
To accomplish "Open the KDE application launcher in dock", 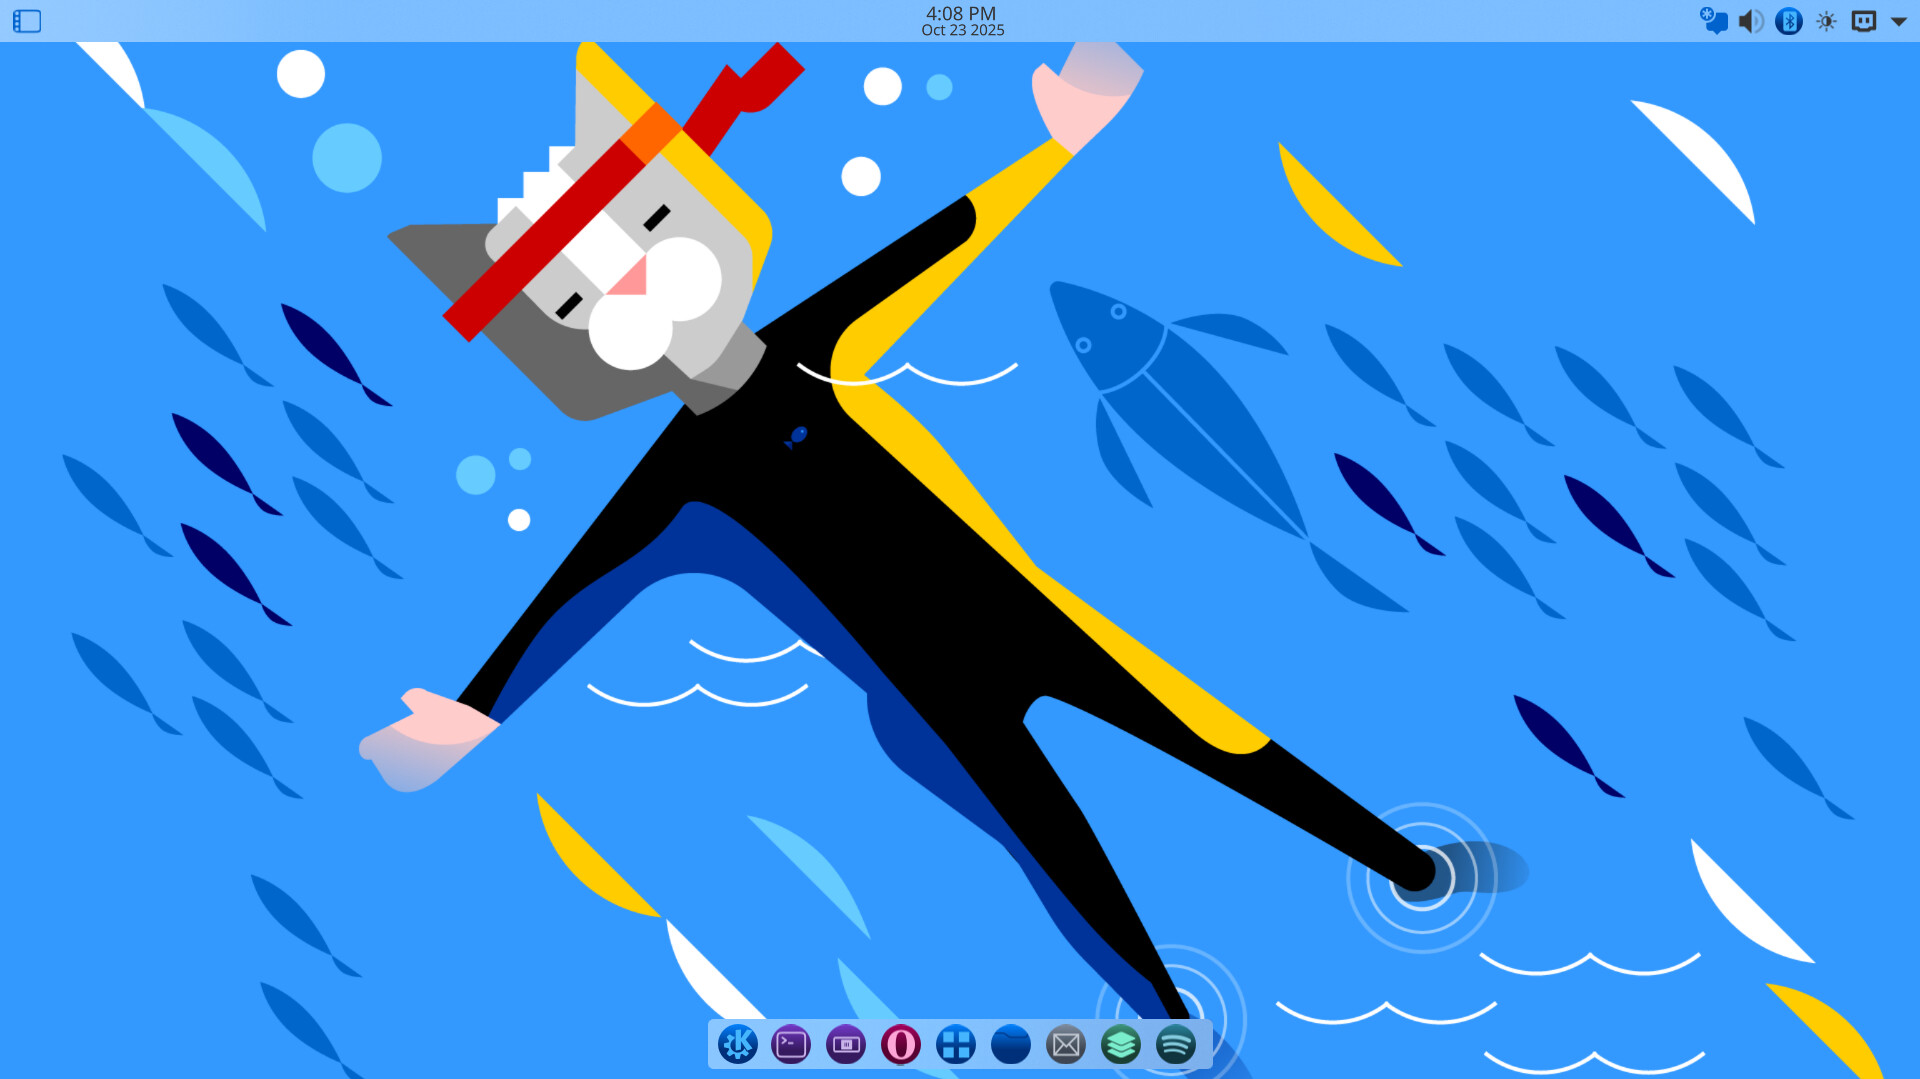I will tap(738, 1045).
